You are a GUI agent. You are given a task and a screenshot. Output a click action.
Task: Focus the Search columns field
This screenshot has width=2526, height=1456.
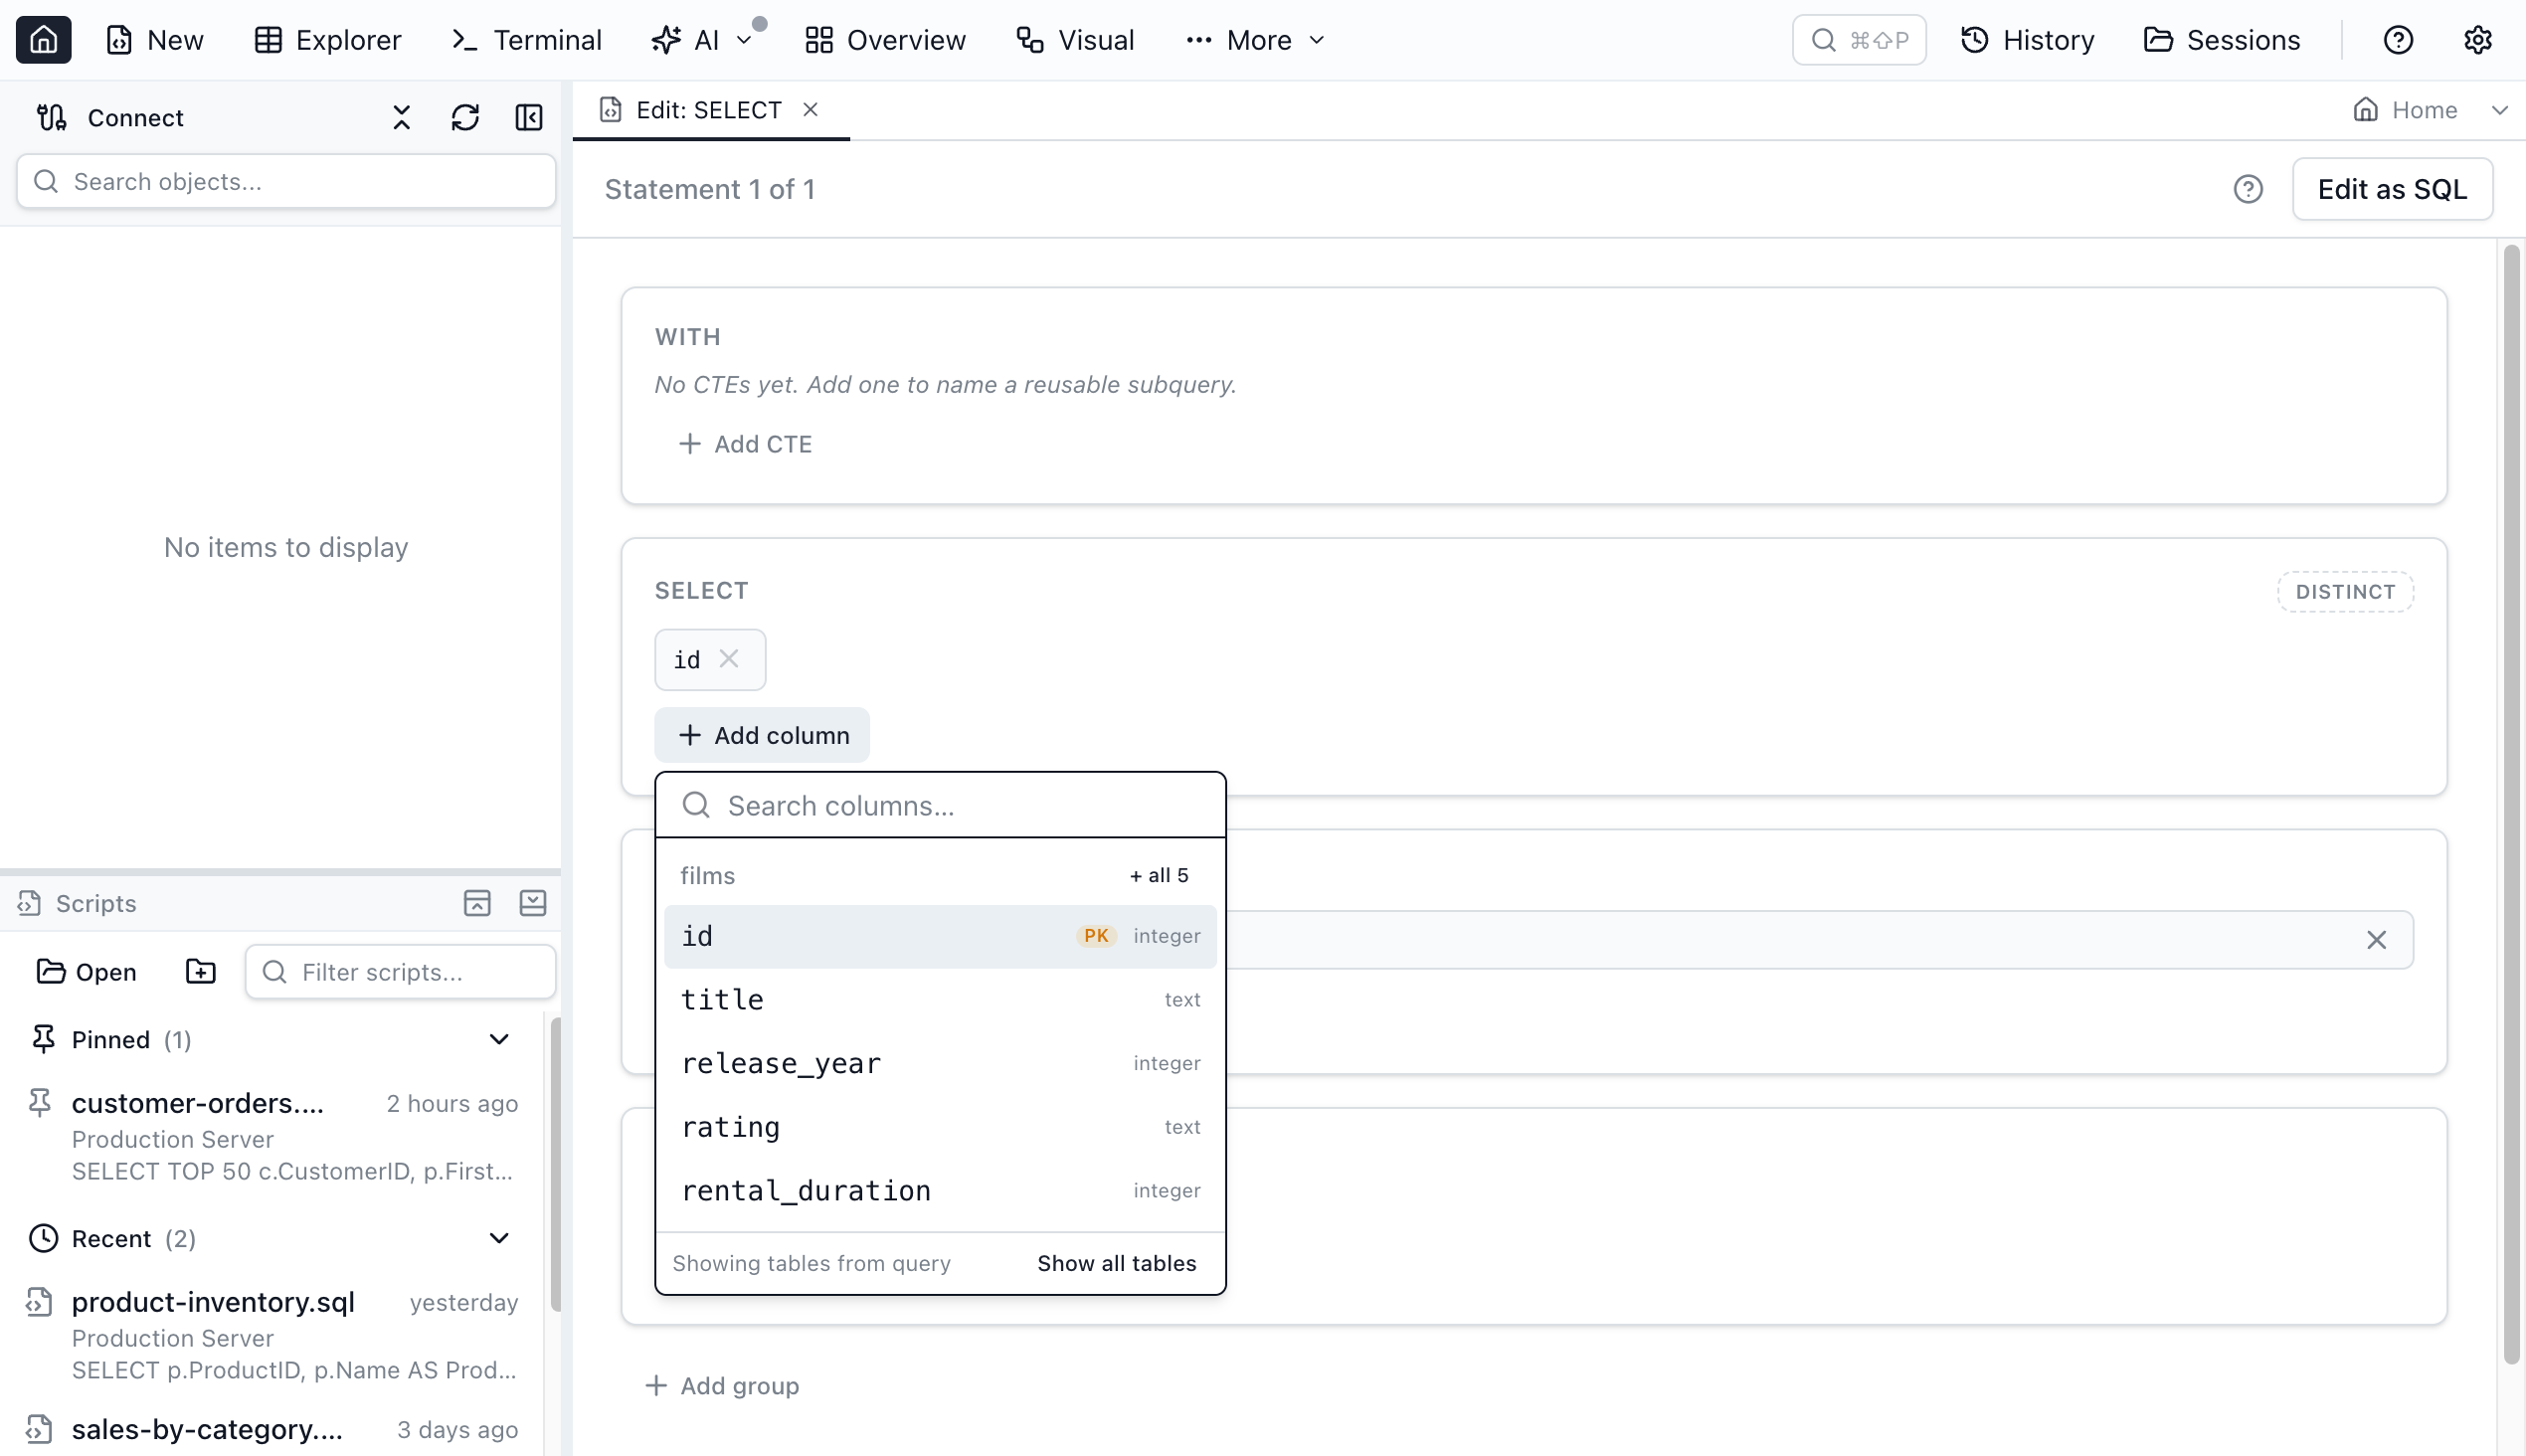tap(940, 806)
